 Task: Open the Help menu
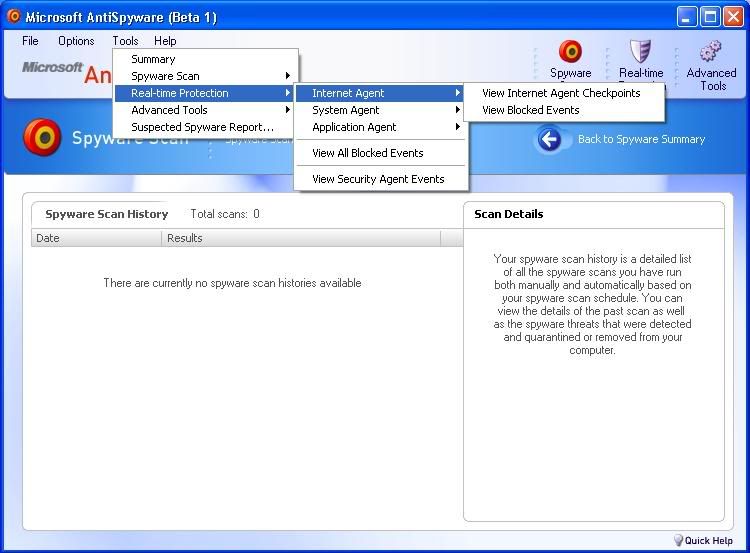click(165, 41)
